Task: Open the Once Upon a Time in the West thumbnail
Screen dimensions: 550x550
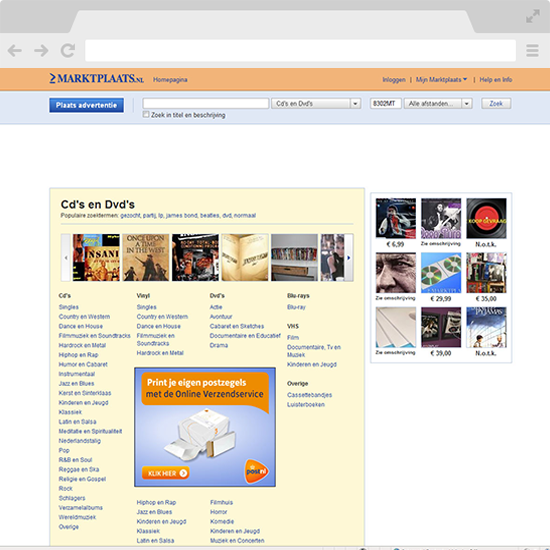Action: click(x=146, y=257)
